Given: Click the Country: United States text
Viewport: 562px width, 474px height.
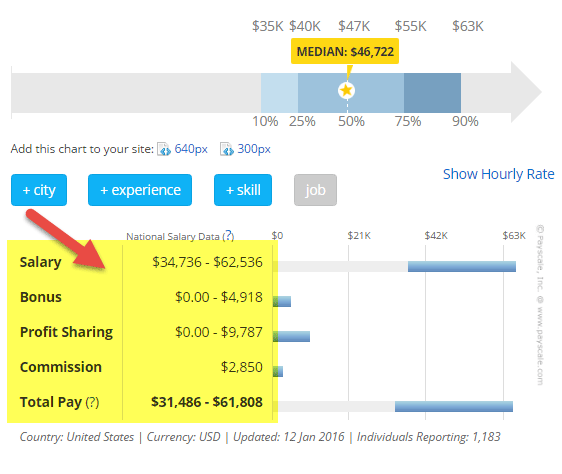Looking at the screenshot, I should tap(77, 437).
